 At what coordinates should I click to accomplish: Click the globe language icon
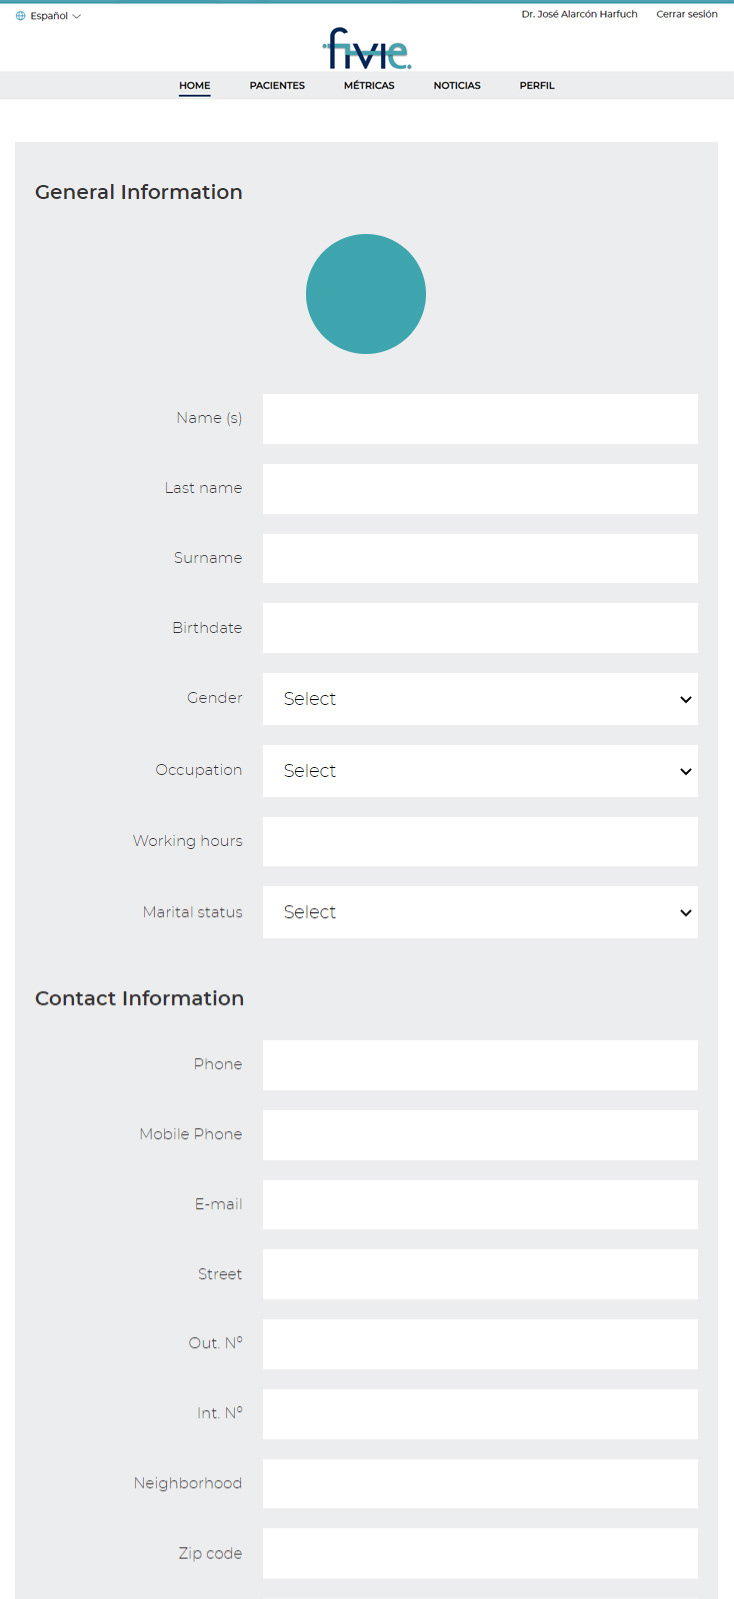pyautogui.click(x=20, y=16)
